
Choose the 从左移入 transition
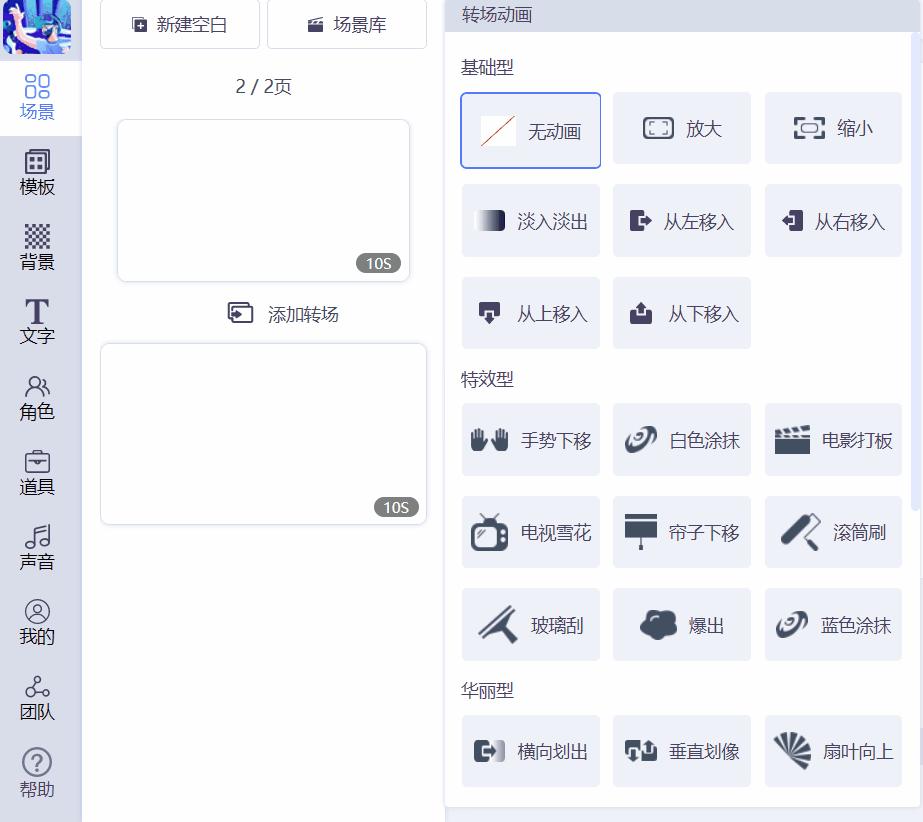coord(682,221)
